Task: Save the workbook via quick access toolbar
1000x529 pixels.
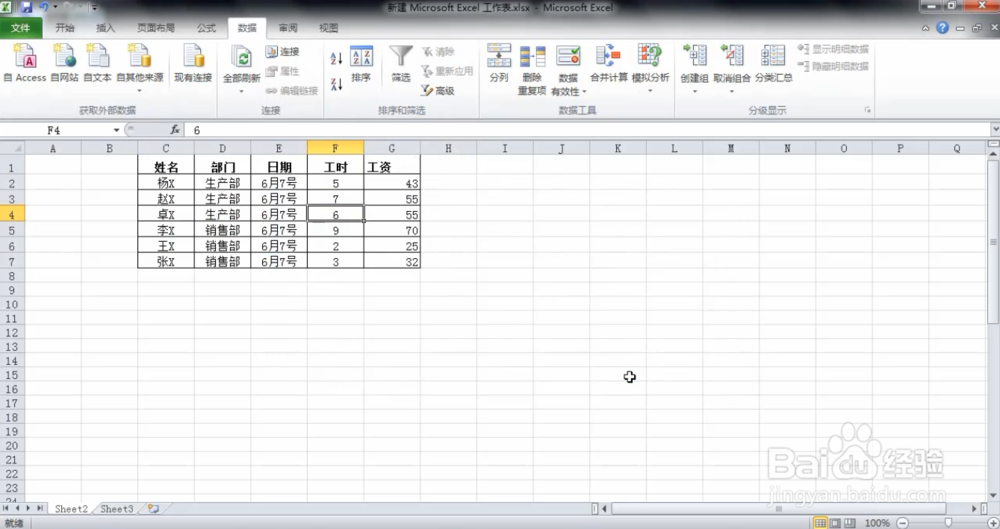Action: click(26, 7)
